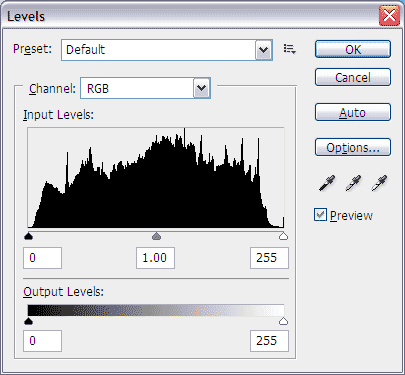Open the Preset dropdown arrow
Screen dimensions: 405x375
coord(263,50)
